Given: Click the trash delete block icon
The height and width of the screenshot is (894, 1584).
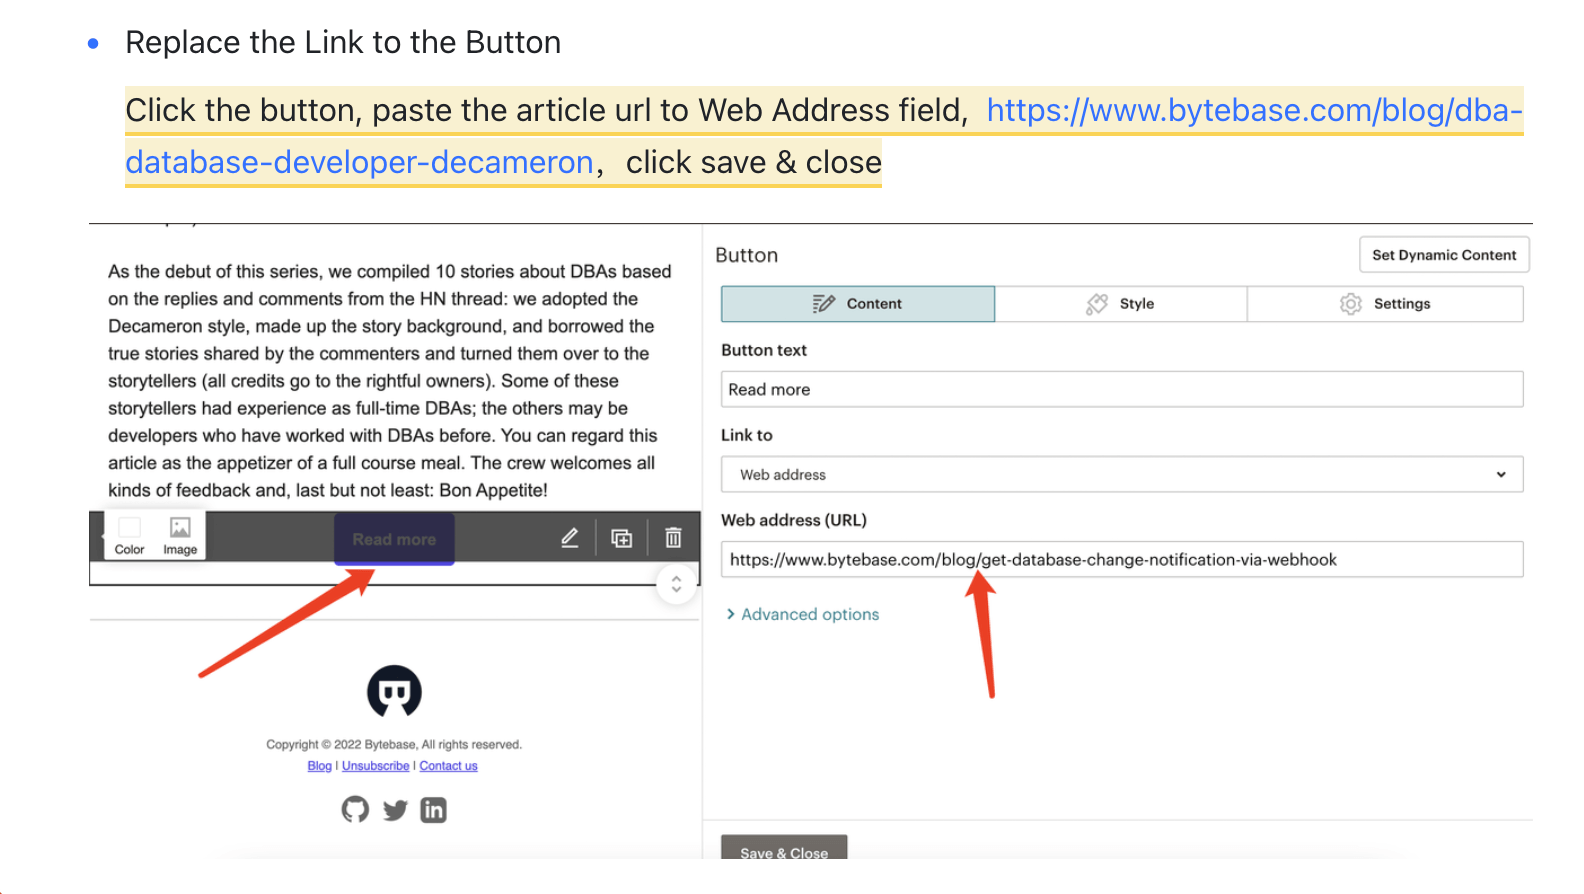Looking at the screenshot, I should coord(674,538).
